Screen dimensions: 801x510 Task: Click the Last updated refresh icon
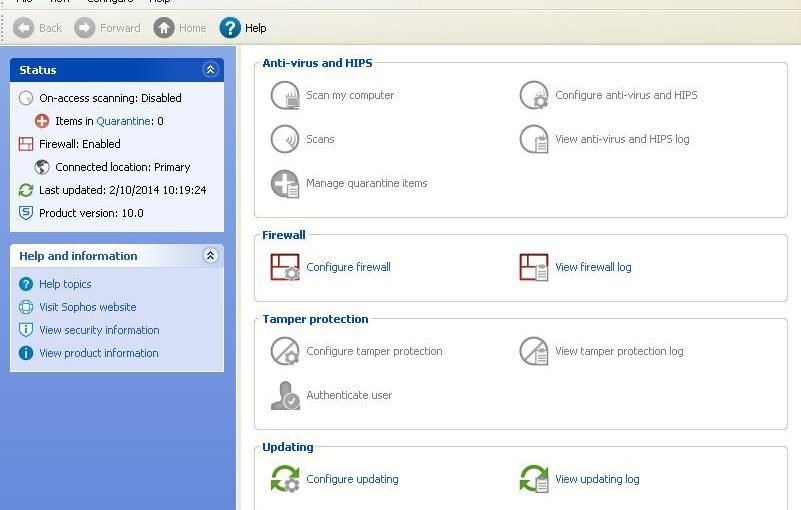coord(26,190)
